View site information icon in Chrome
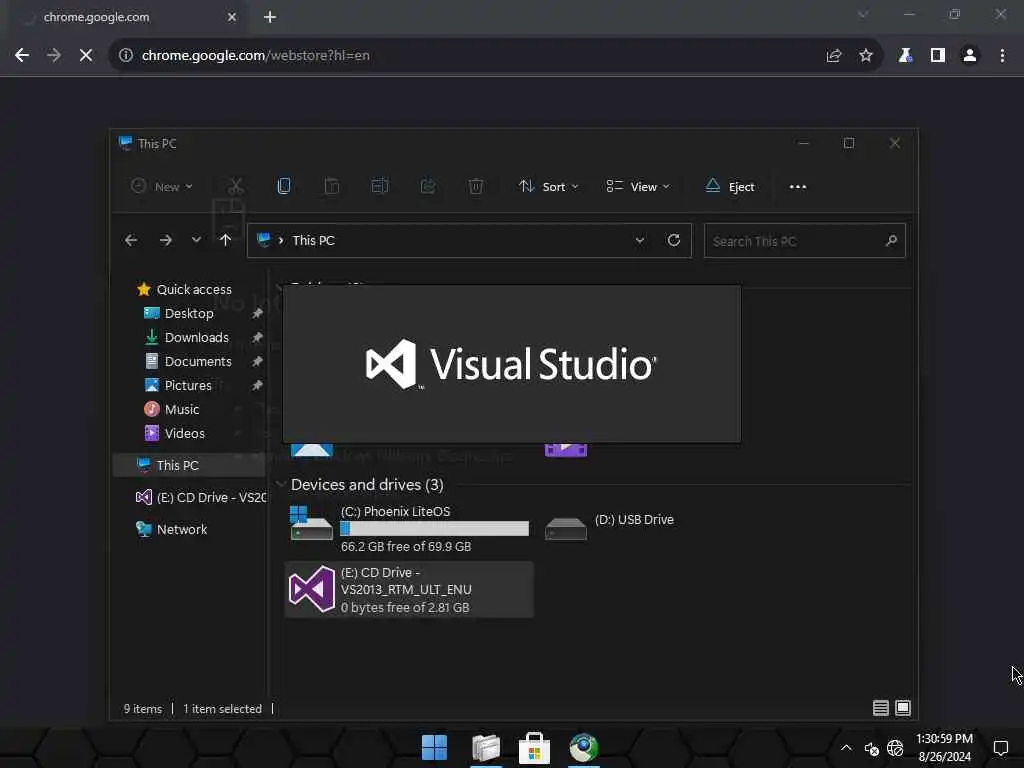1024x768 pixels. click(125, 56)
